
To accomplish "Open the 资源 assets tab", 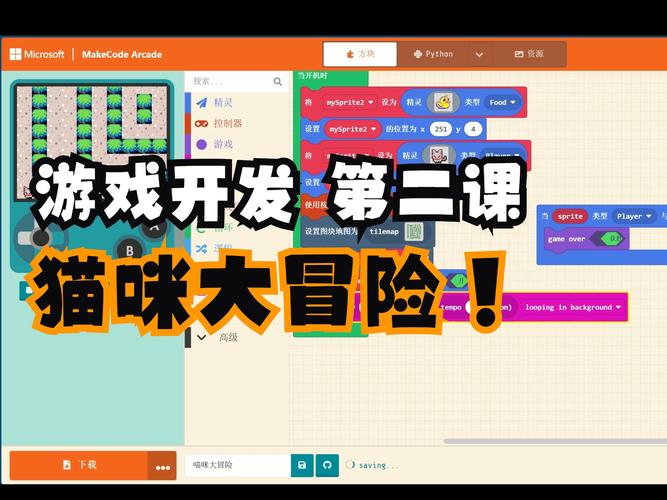I will click(x=529, y=54).
